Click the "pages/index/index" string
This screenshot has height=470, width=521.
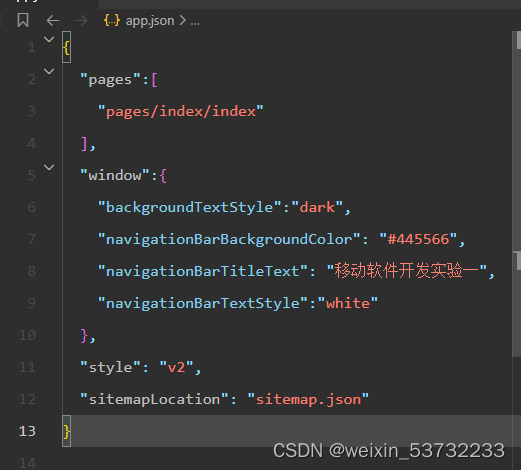pyautogui.click(x=180, y=112)
